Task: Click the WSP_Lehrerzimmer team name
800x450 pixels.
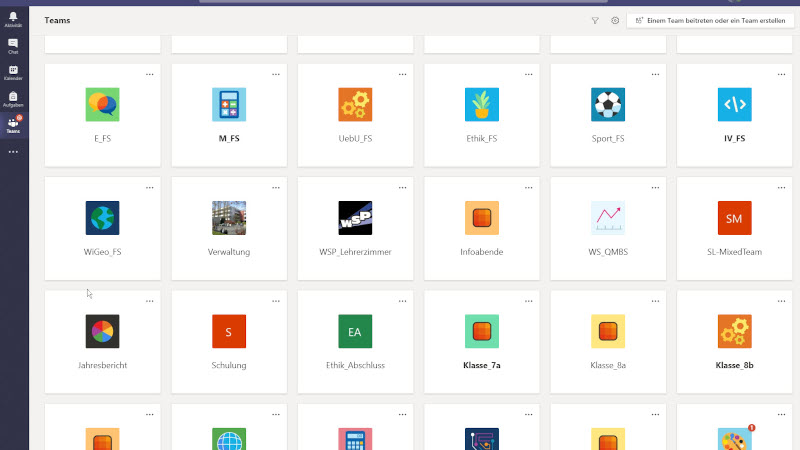Action: click(355, 252)
